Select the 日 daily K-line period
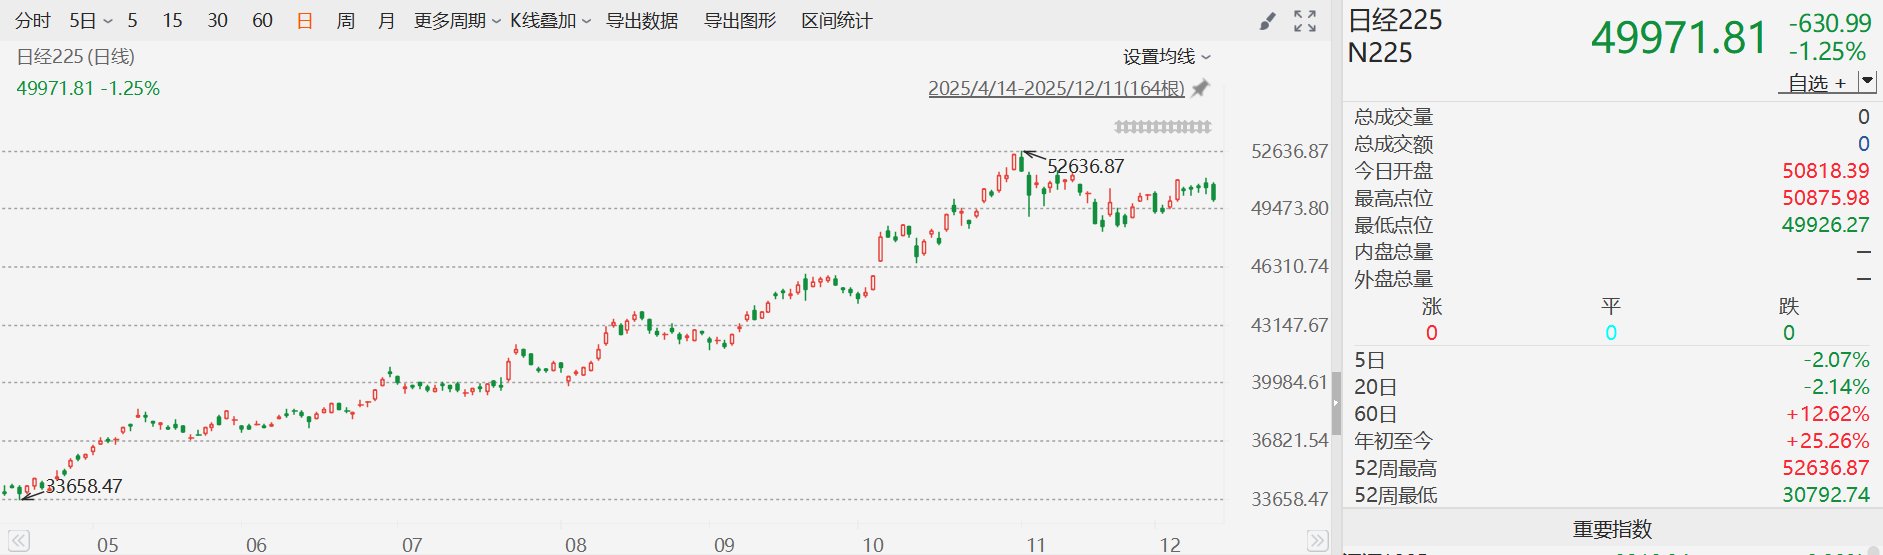 tap(305, 21)
